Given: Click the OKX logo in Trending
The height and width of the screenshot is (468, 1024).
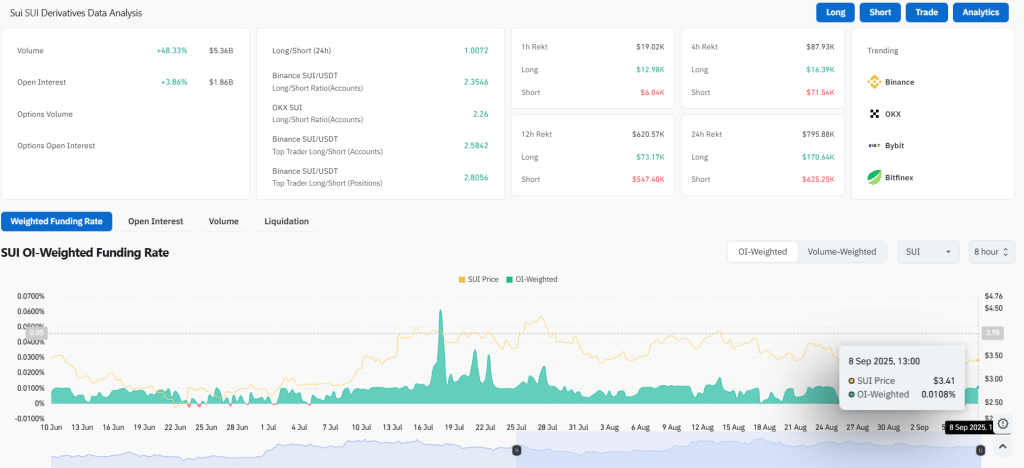Looking at the screenshot, I should click(x=873, y=114).
